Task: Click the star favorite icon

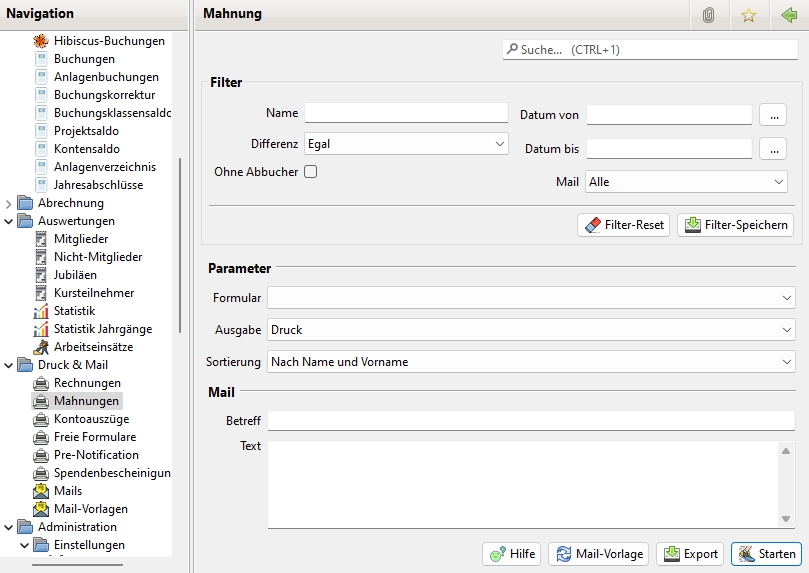Action: (x=747, y=15)
